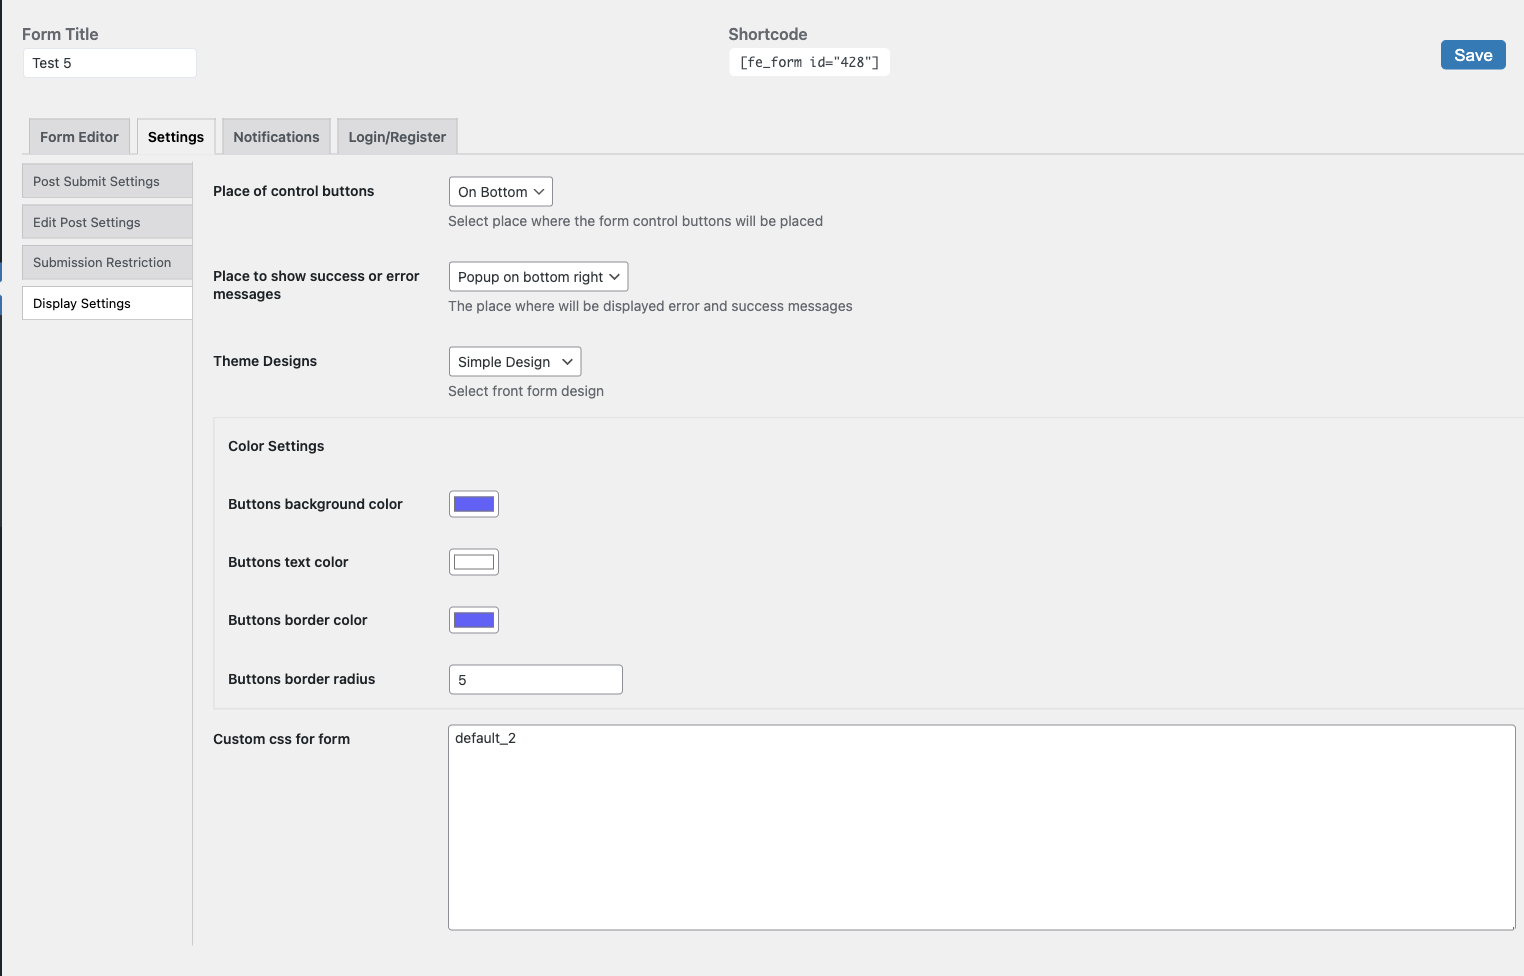Click into the Custom css for form textarea
Image resolution: width=1524 pixels, height=976 pixels.
(x=982, y=827)
